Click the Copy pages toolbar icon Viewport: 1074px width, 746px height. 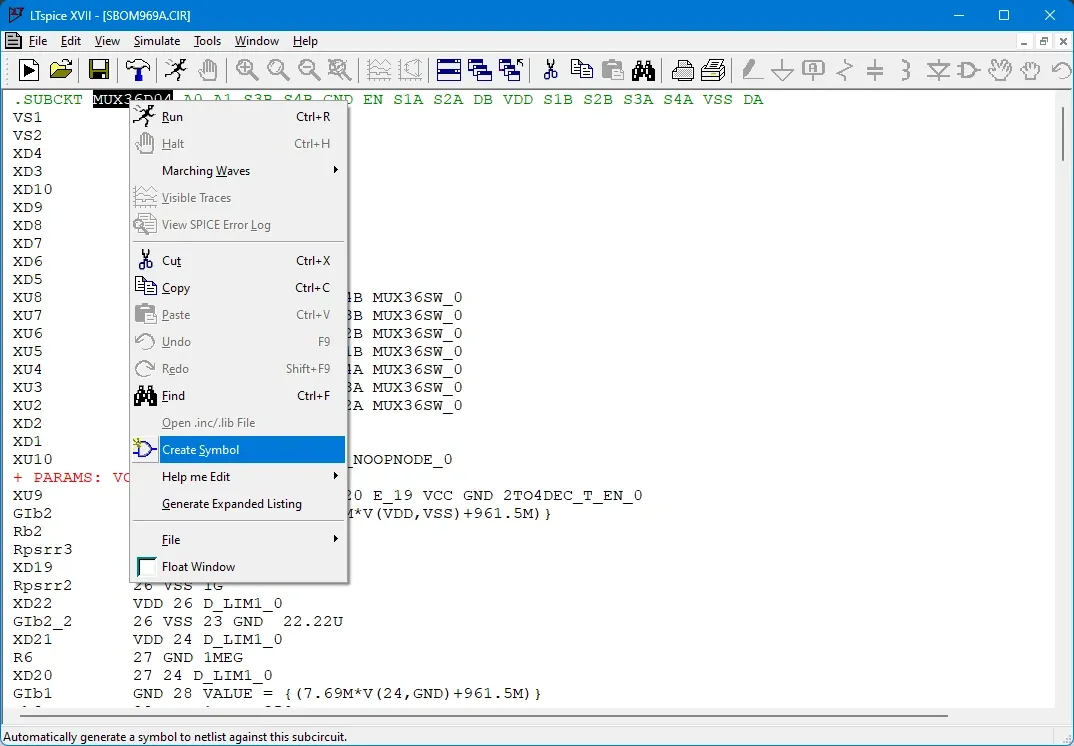tap(582, 70)
